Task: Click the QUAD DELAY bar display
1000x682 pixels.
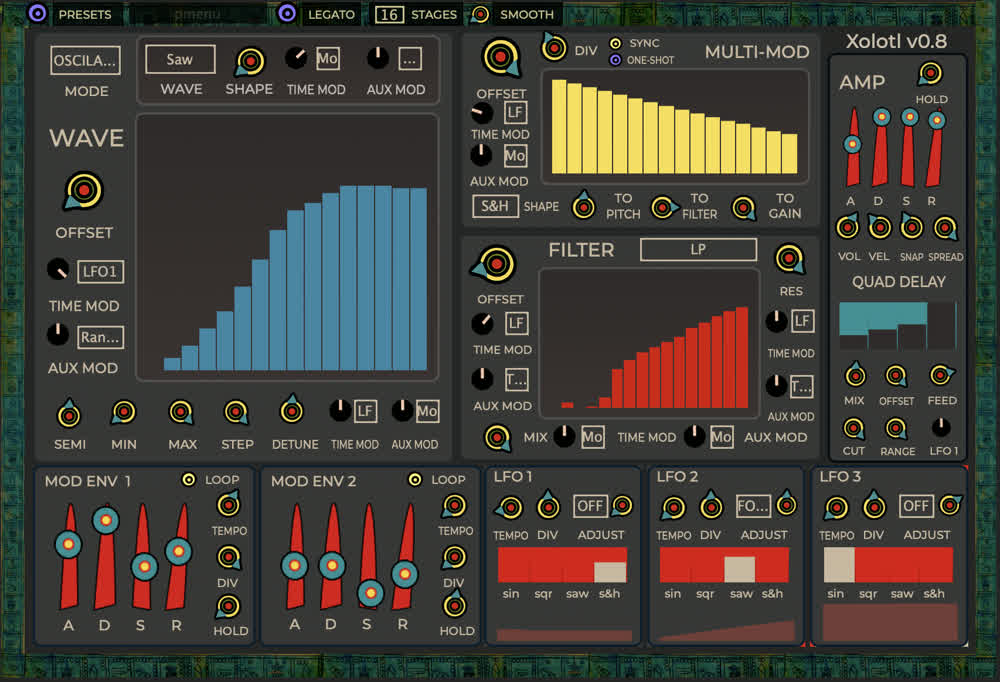Action: 898,325
